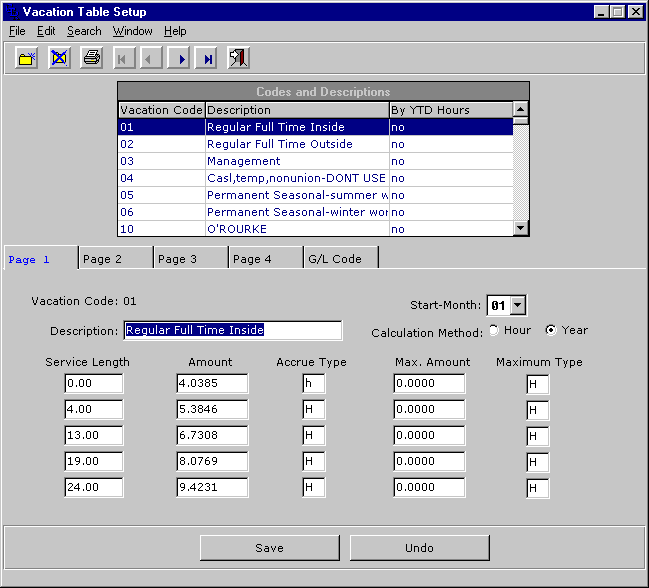Click the delete record icon

tap(59, 59)
